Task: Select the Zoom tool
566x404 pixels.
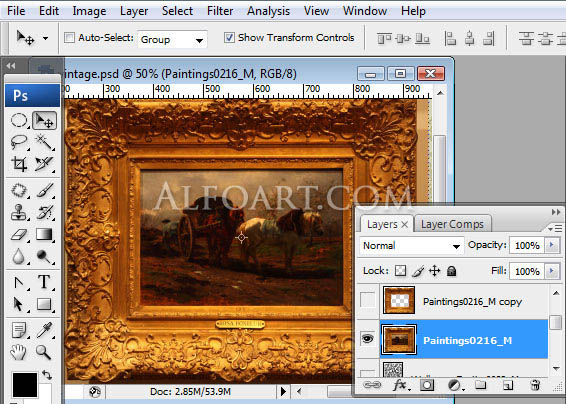Action: coord(44,352)
